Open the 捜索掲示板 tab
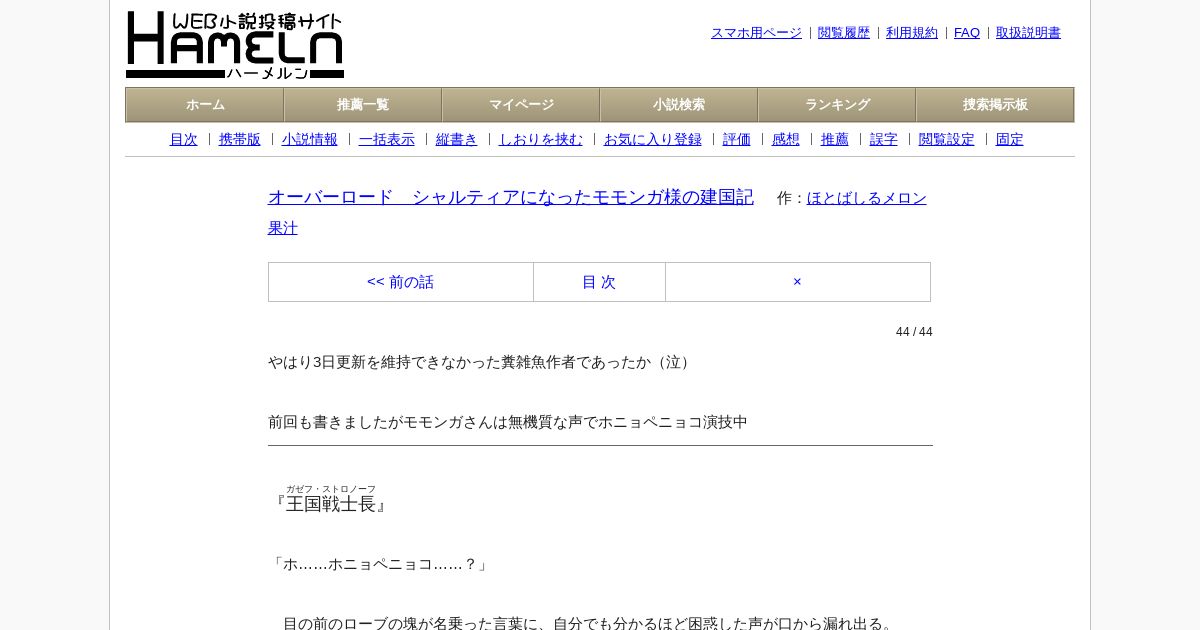 995,105
